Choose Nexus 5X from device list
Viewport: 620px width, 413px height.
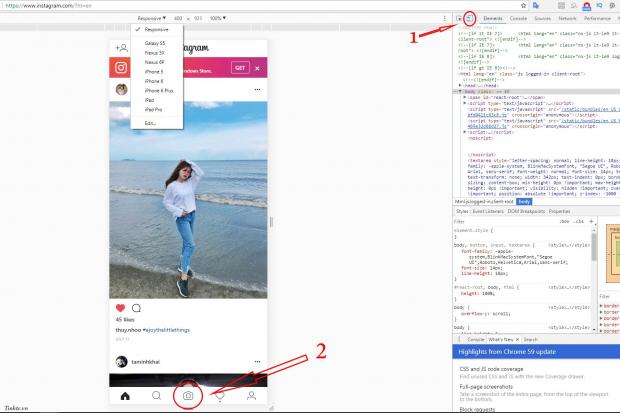pos(157,53)
